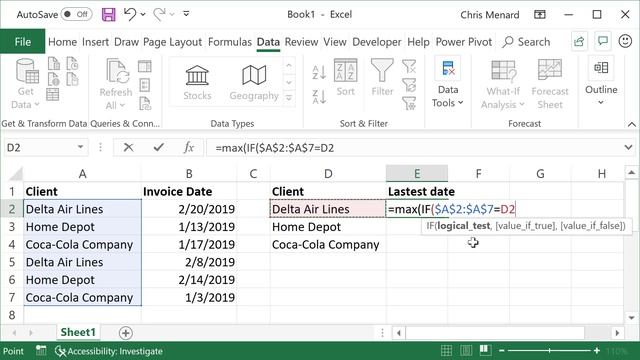The height and width of the screenshot is (360, 640).
Task: Open What-If Analysis menu
Action: [503, 84]
